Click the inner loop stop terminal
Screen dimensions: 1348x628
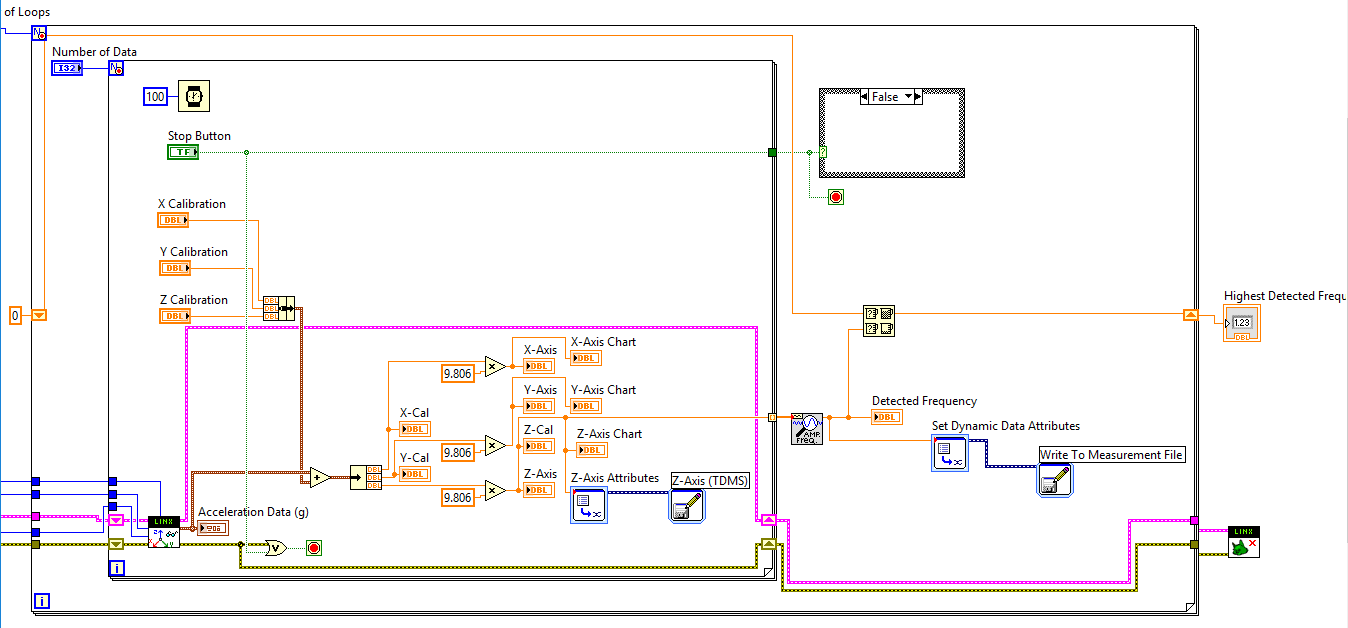(314, 547)
